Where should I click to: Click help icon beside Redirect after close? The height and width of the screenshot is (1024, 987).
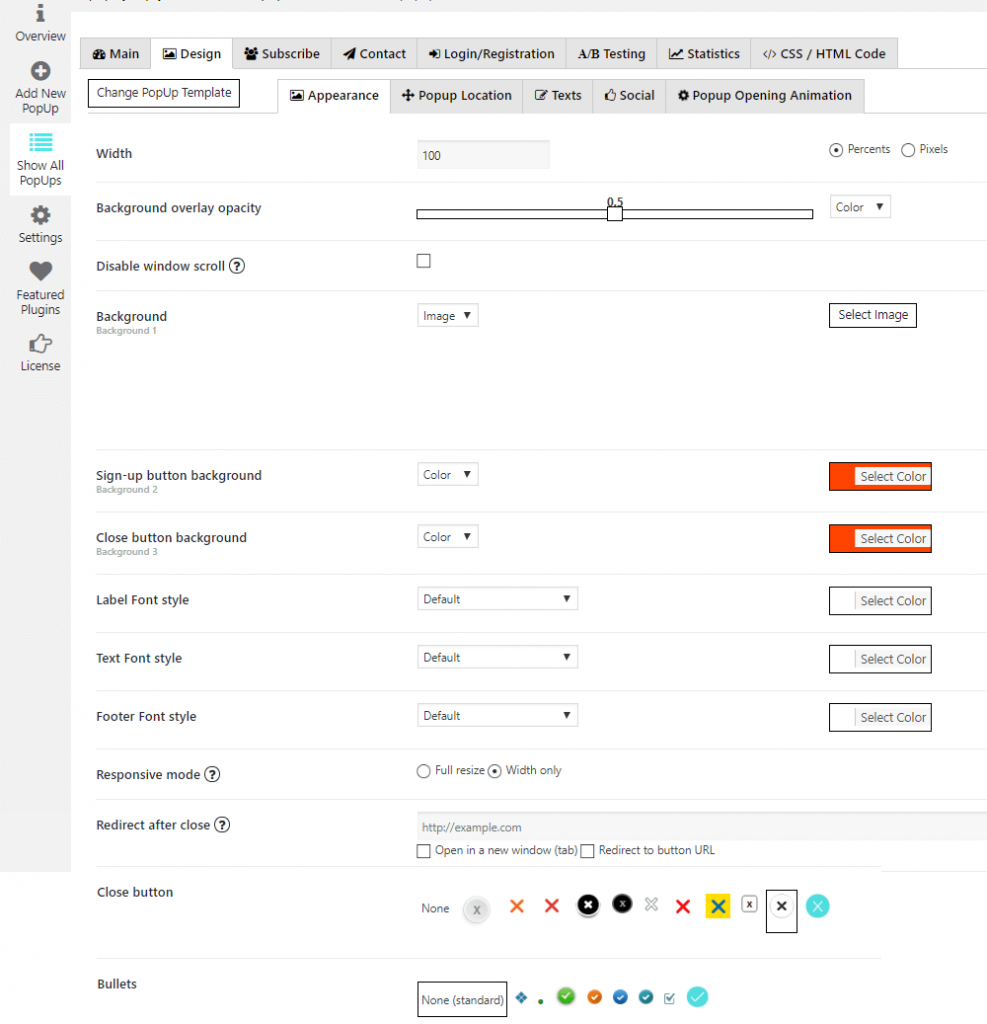(x=222, y=825)
